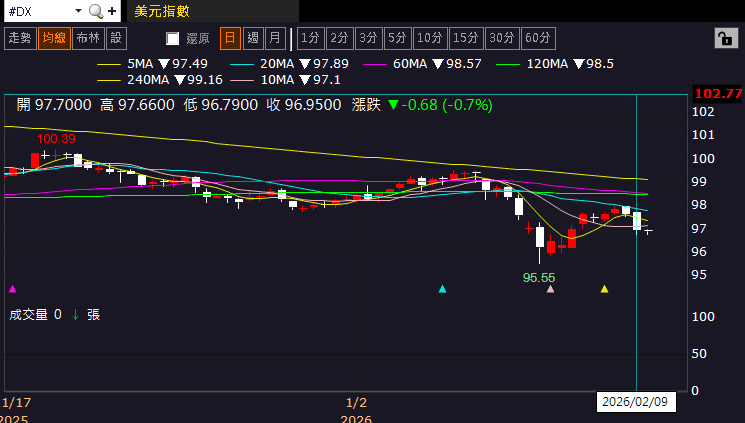Click the cyan triangle marker

click(x=443, y=289)
